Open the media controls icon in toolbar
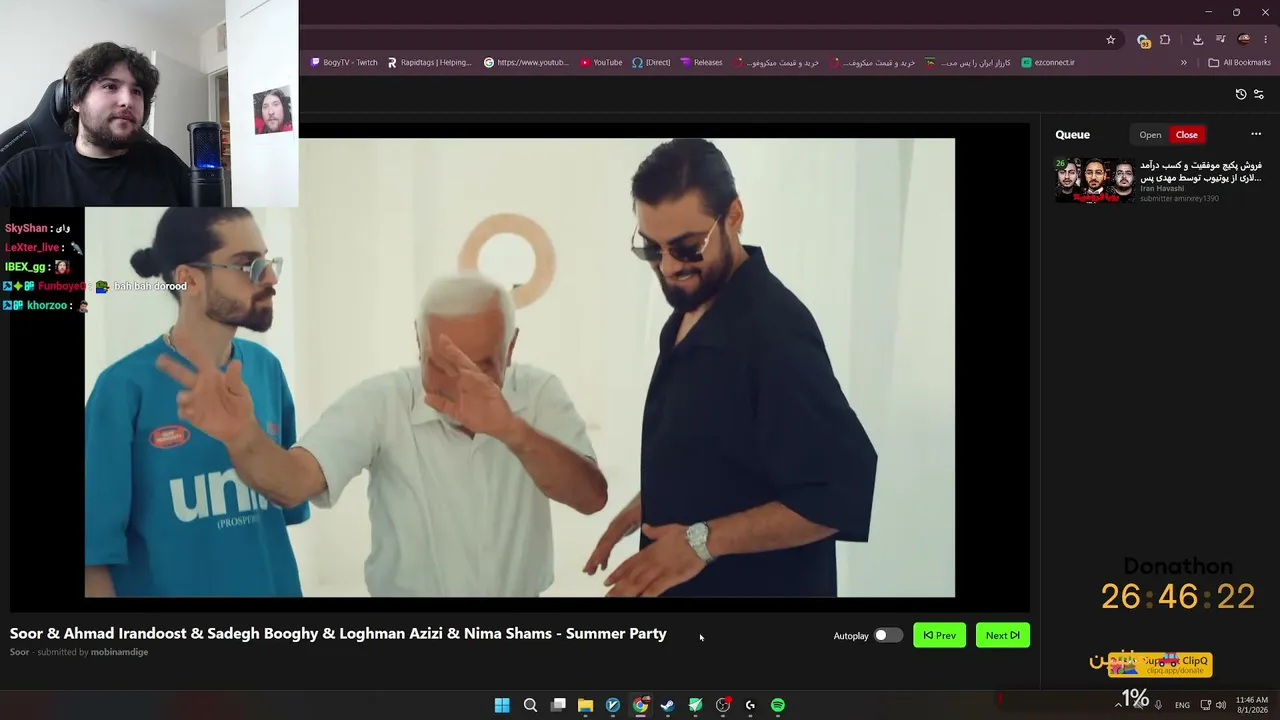The height and width of the screenshot is (720, 1280). coord(1221,40)
